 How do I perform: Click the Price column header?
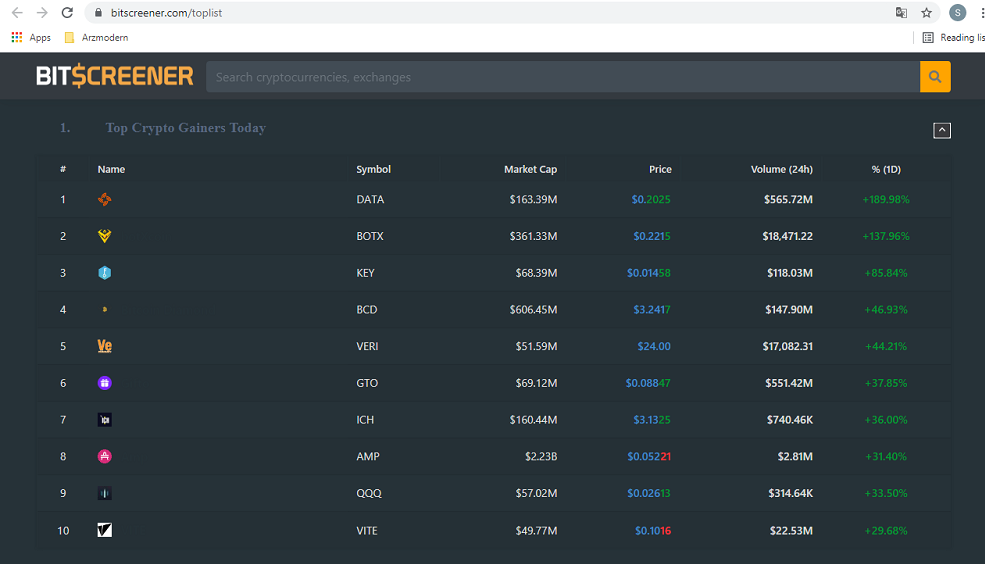point(659,169)
